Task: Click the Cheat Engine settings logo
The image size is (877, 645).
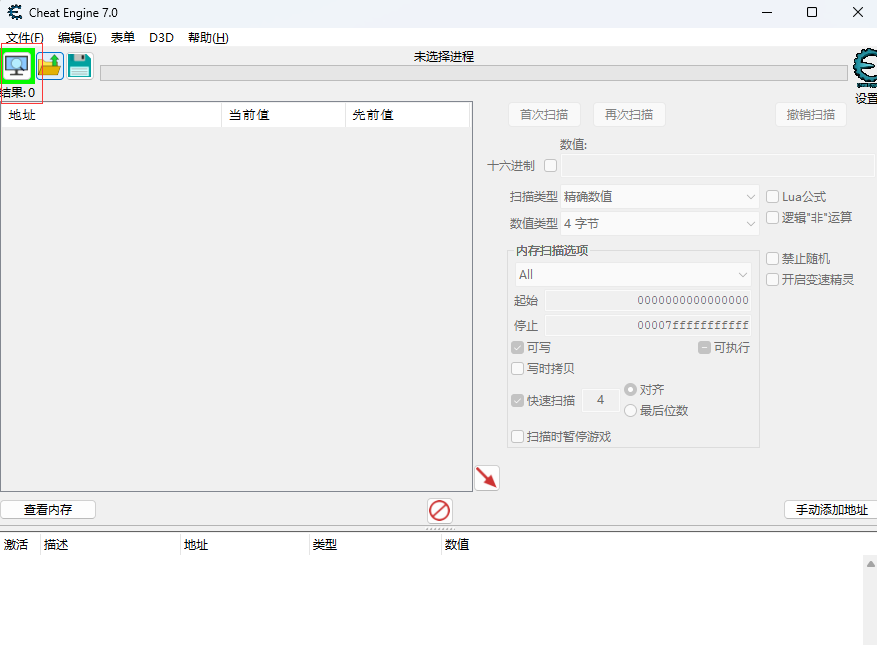Action: (x=865, y=68)
